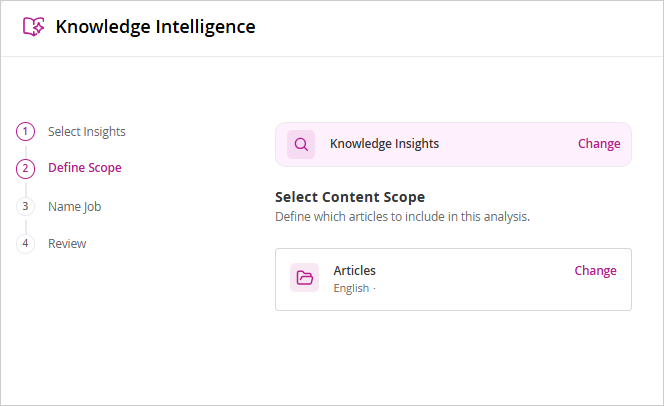This screenshot has height=406, width=664.
Task: Select the step 1 circle icon
Action: click(x=25, y=132)
